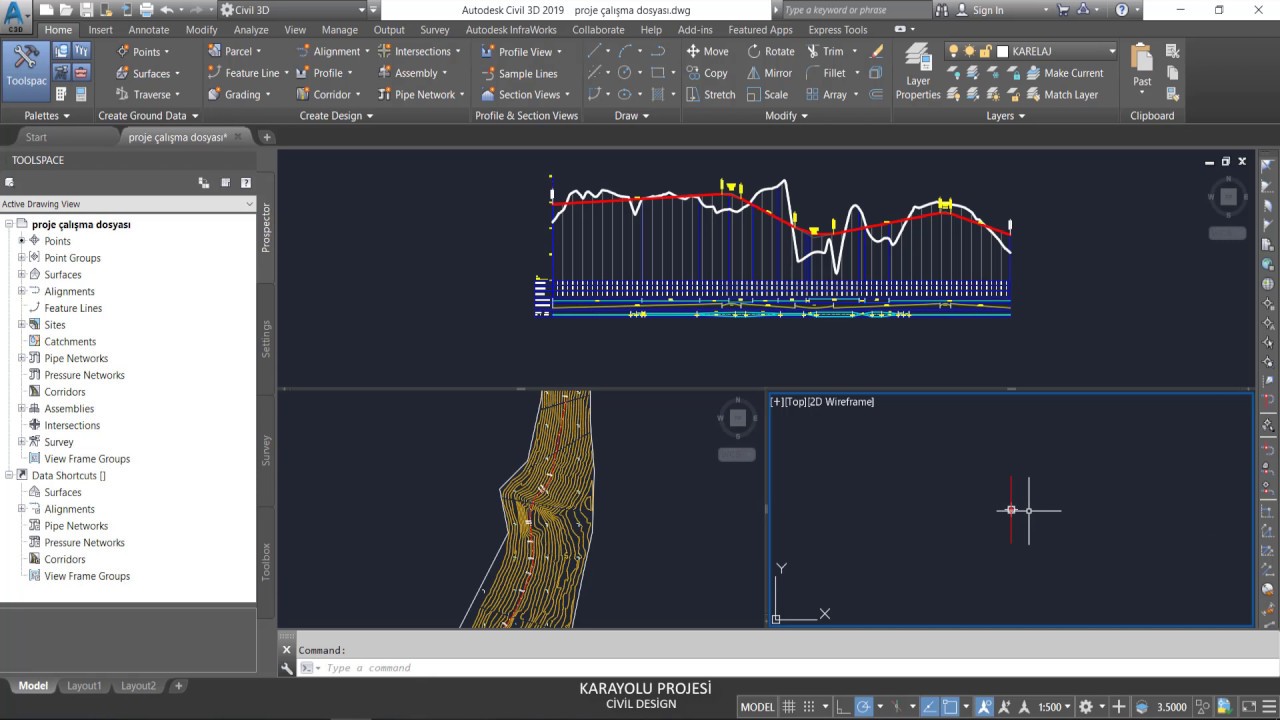Add a new layout with the plus button
The height and width of the screenshot is (720, 1280).
tap(179, 686)
